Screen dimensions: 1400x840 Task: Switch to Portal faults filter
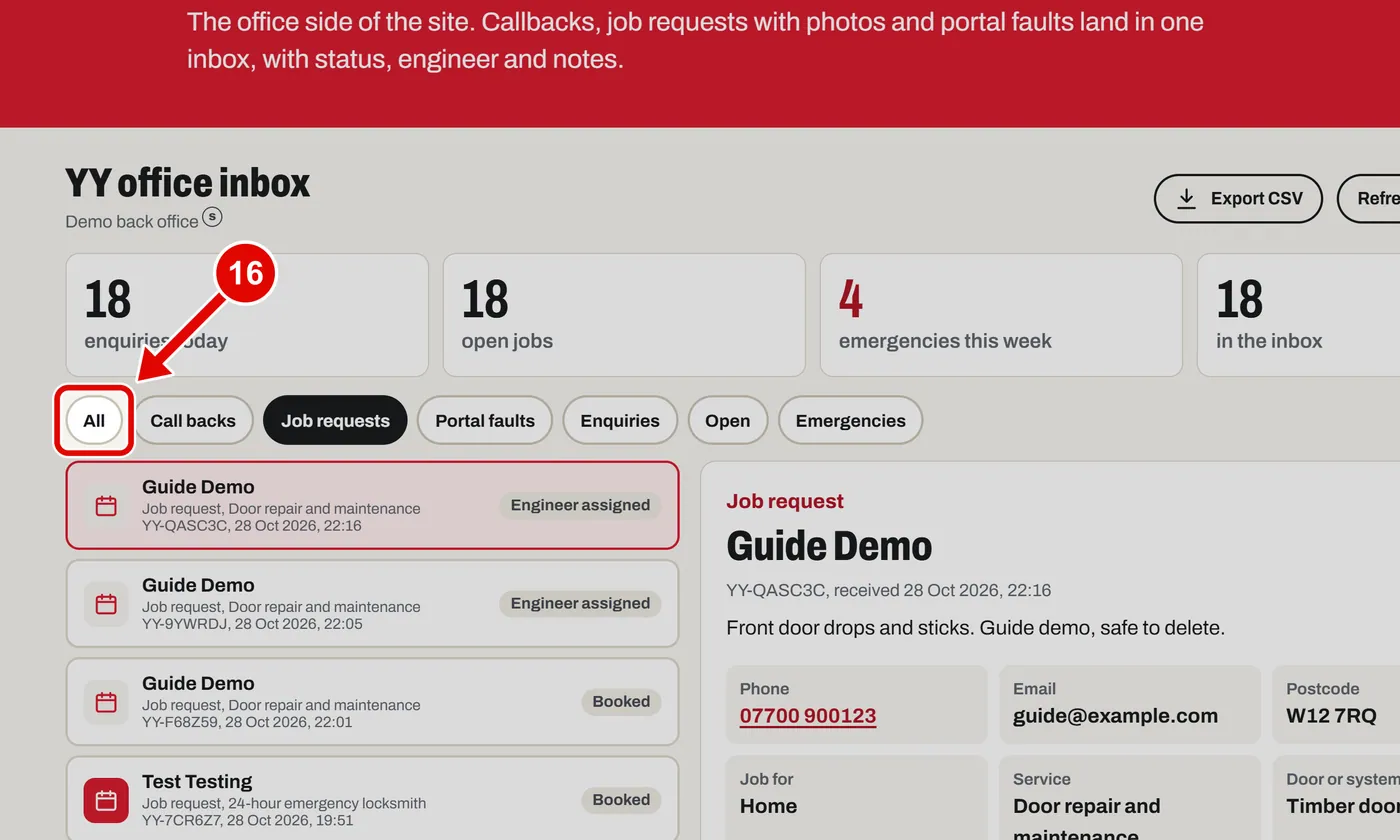[x=485, y=421]
